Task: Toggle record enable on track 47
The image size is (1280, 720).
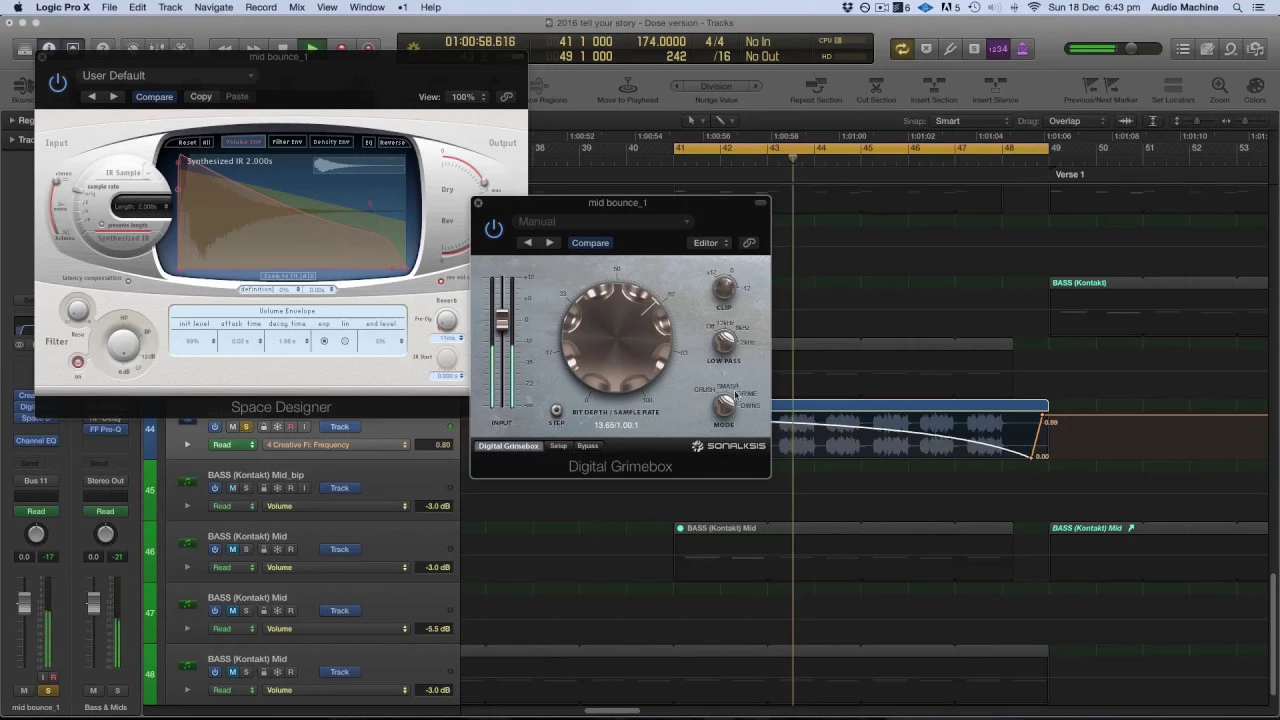Action: point(291,611)
